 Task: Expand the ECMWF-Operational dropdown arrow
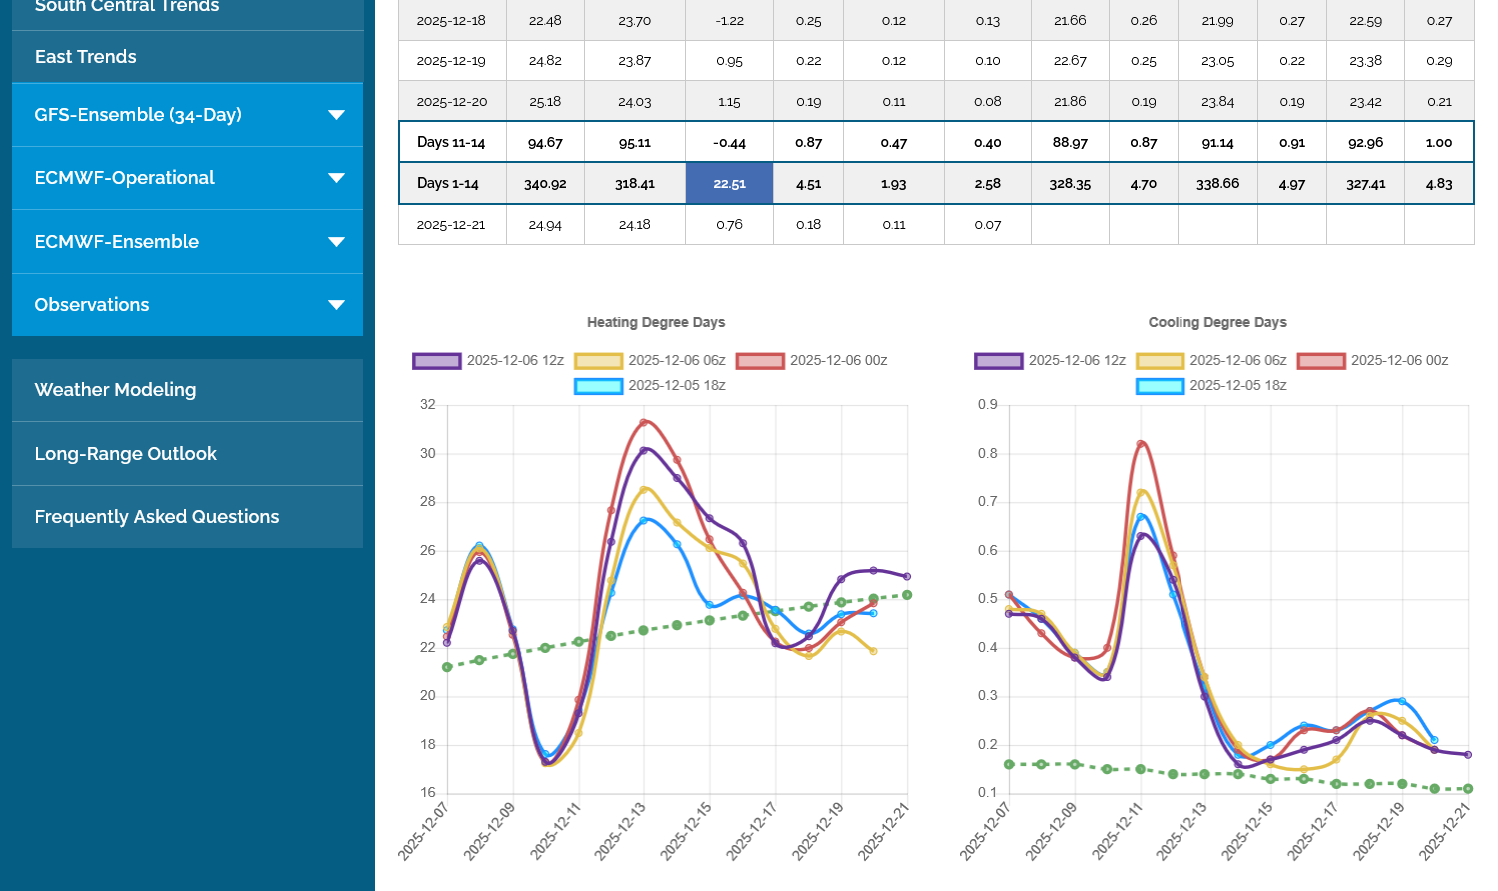pos(336,178)
